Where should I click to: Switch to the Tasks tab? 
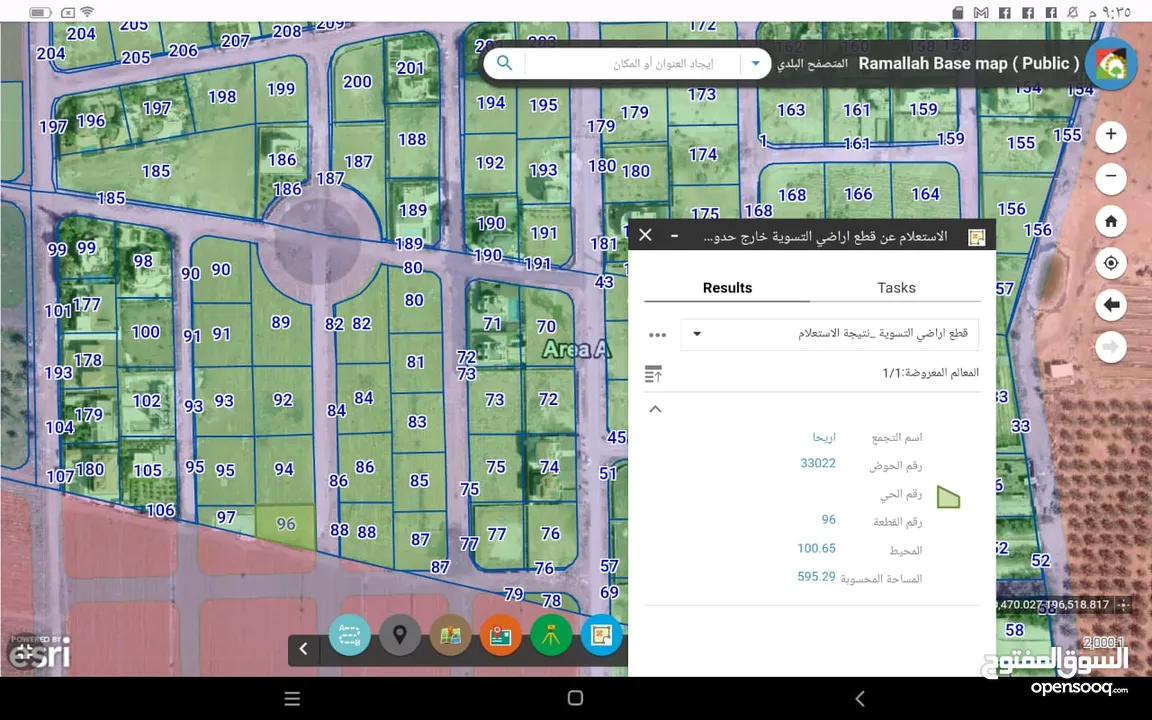[896, 287]
